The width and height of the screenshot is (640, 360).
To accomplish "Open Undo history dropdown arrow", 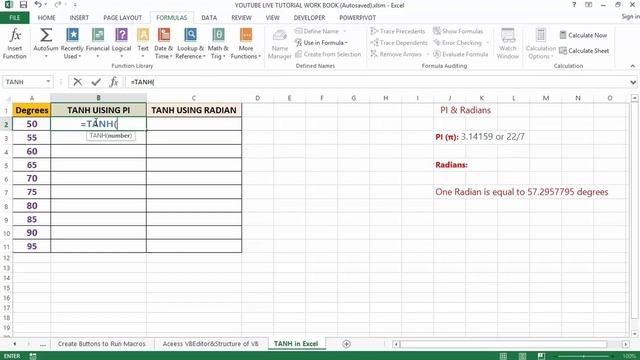I will click(x=46, y=5).
